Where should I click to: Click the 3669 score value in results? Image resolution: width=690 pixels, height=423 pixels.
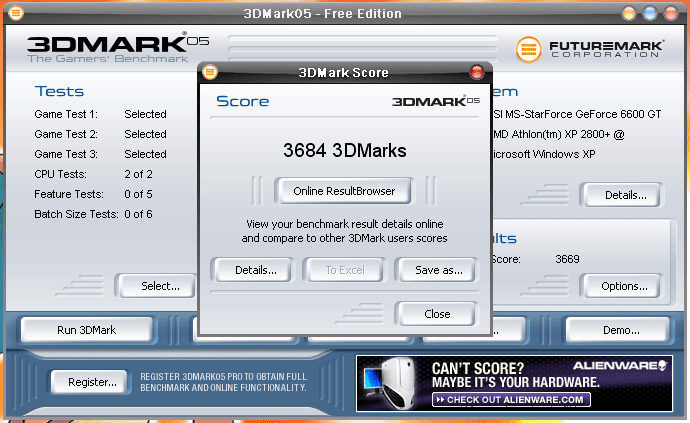[567, 259]
